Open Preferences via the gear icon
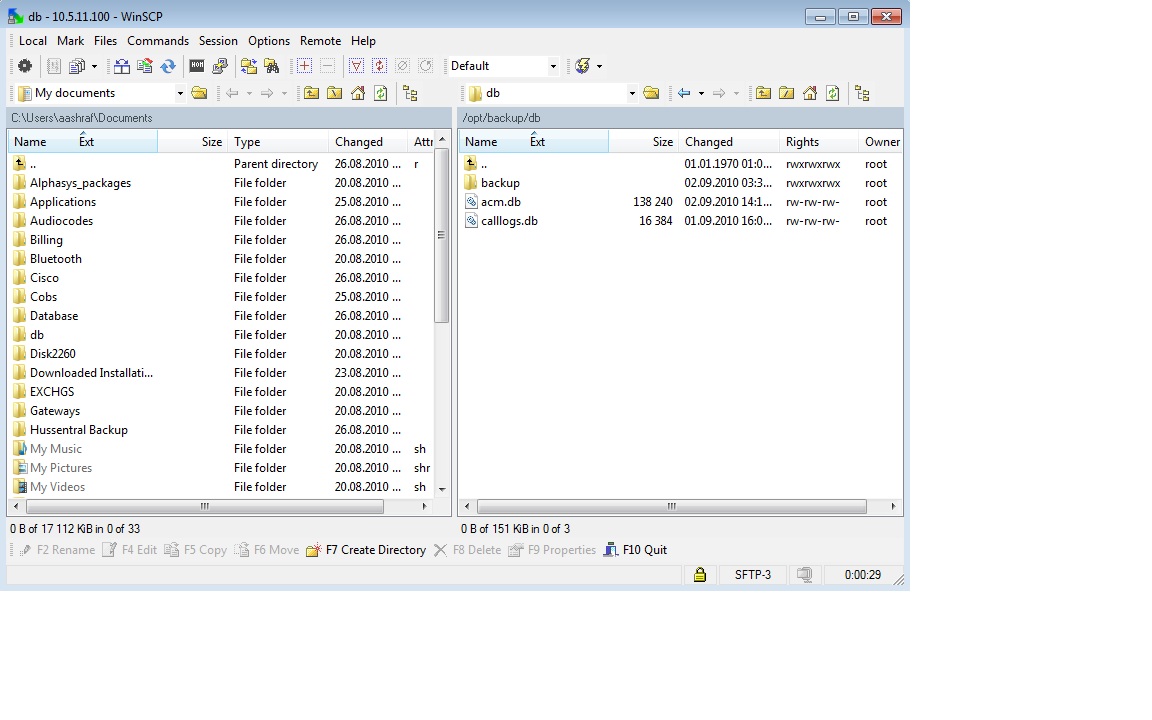 [x=26, y=66]
